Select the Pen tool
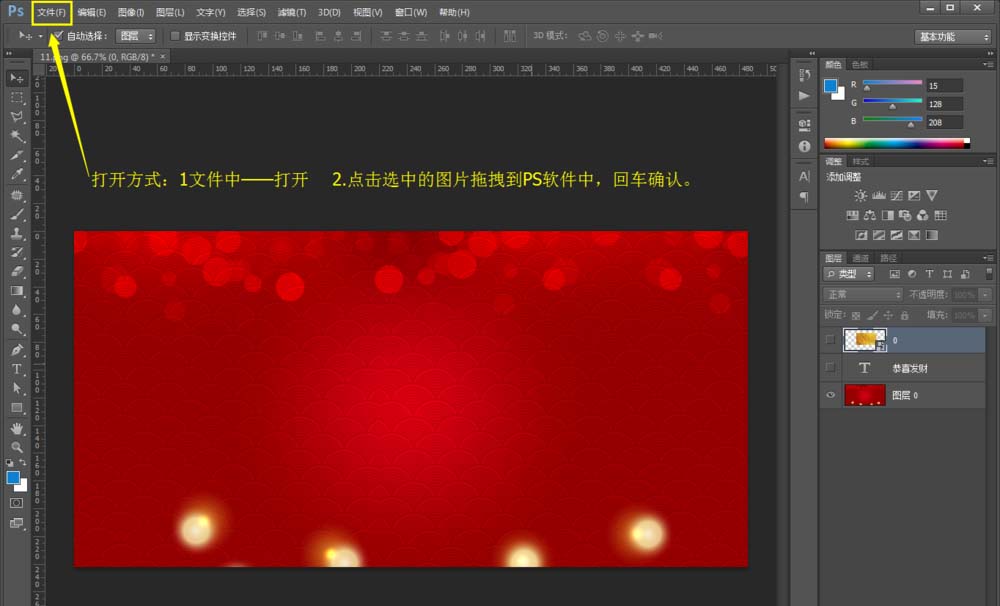Screen dimensions: 1000x606 [x=17, y=350]
